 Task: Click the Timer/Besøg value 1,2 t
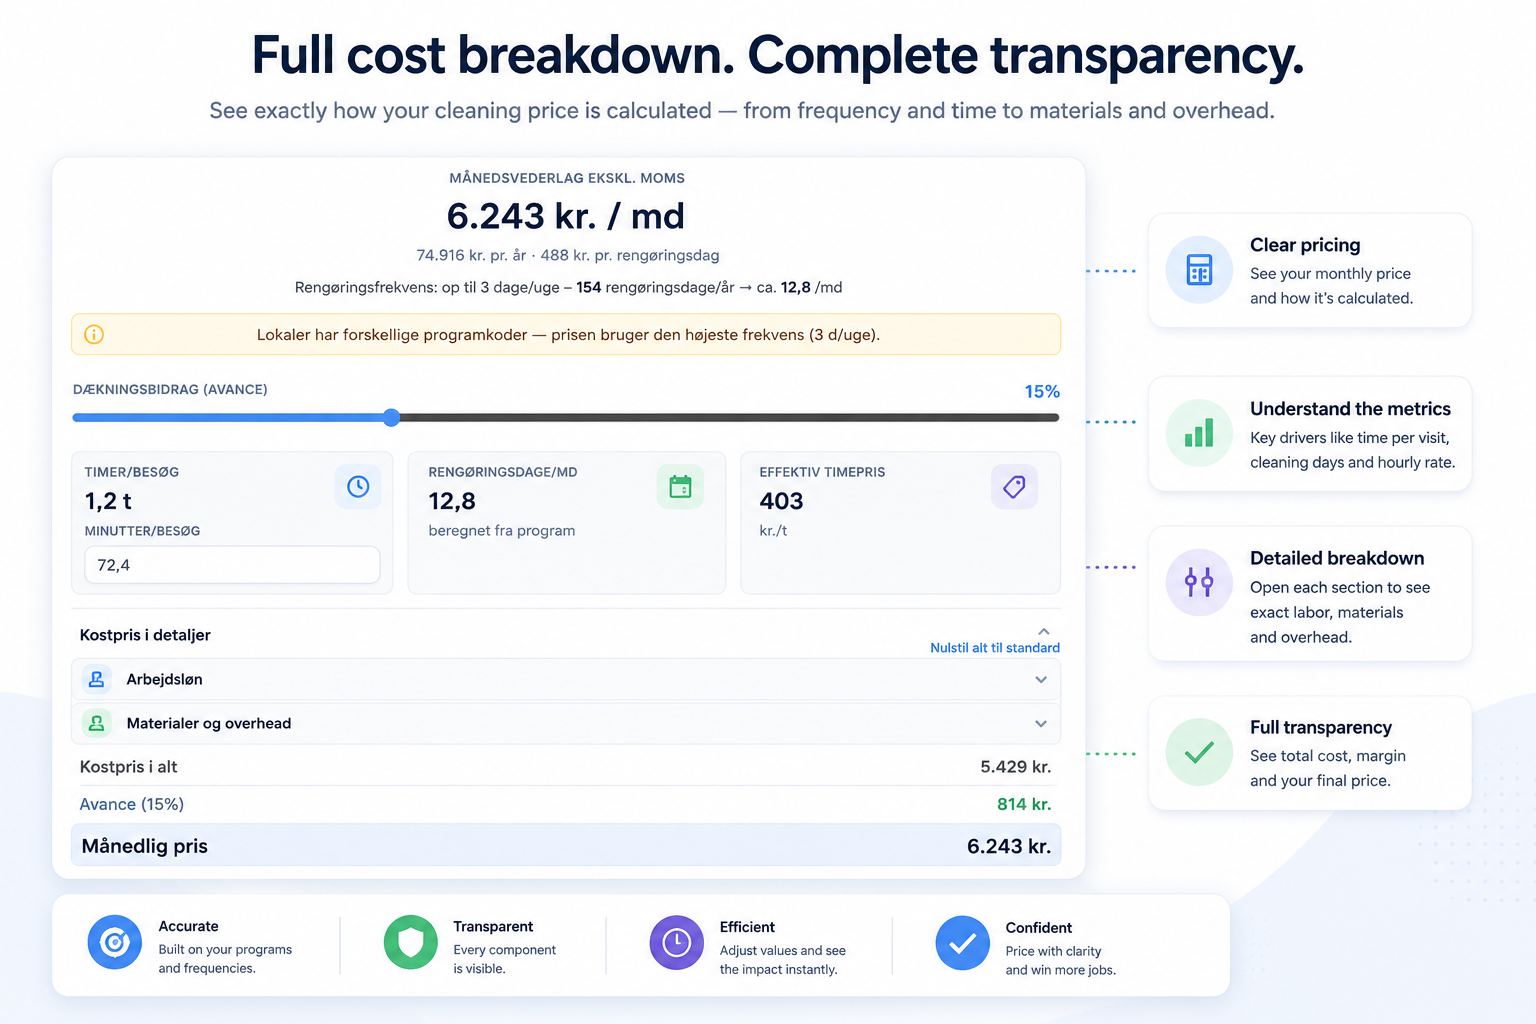point(108,501)
